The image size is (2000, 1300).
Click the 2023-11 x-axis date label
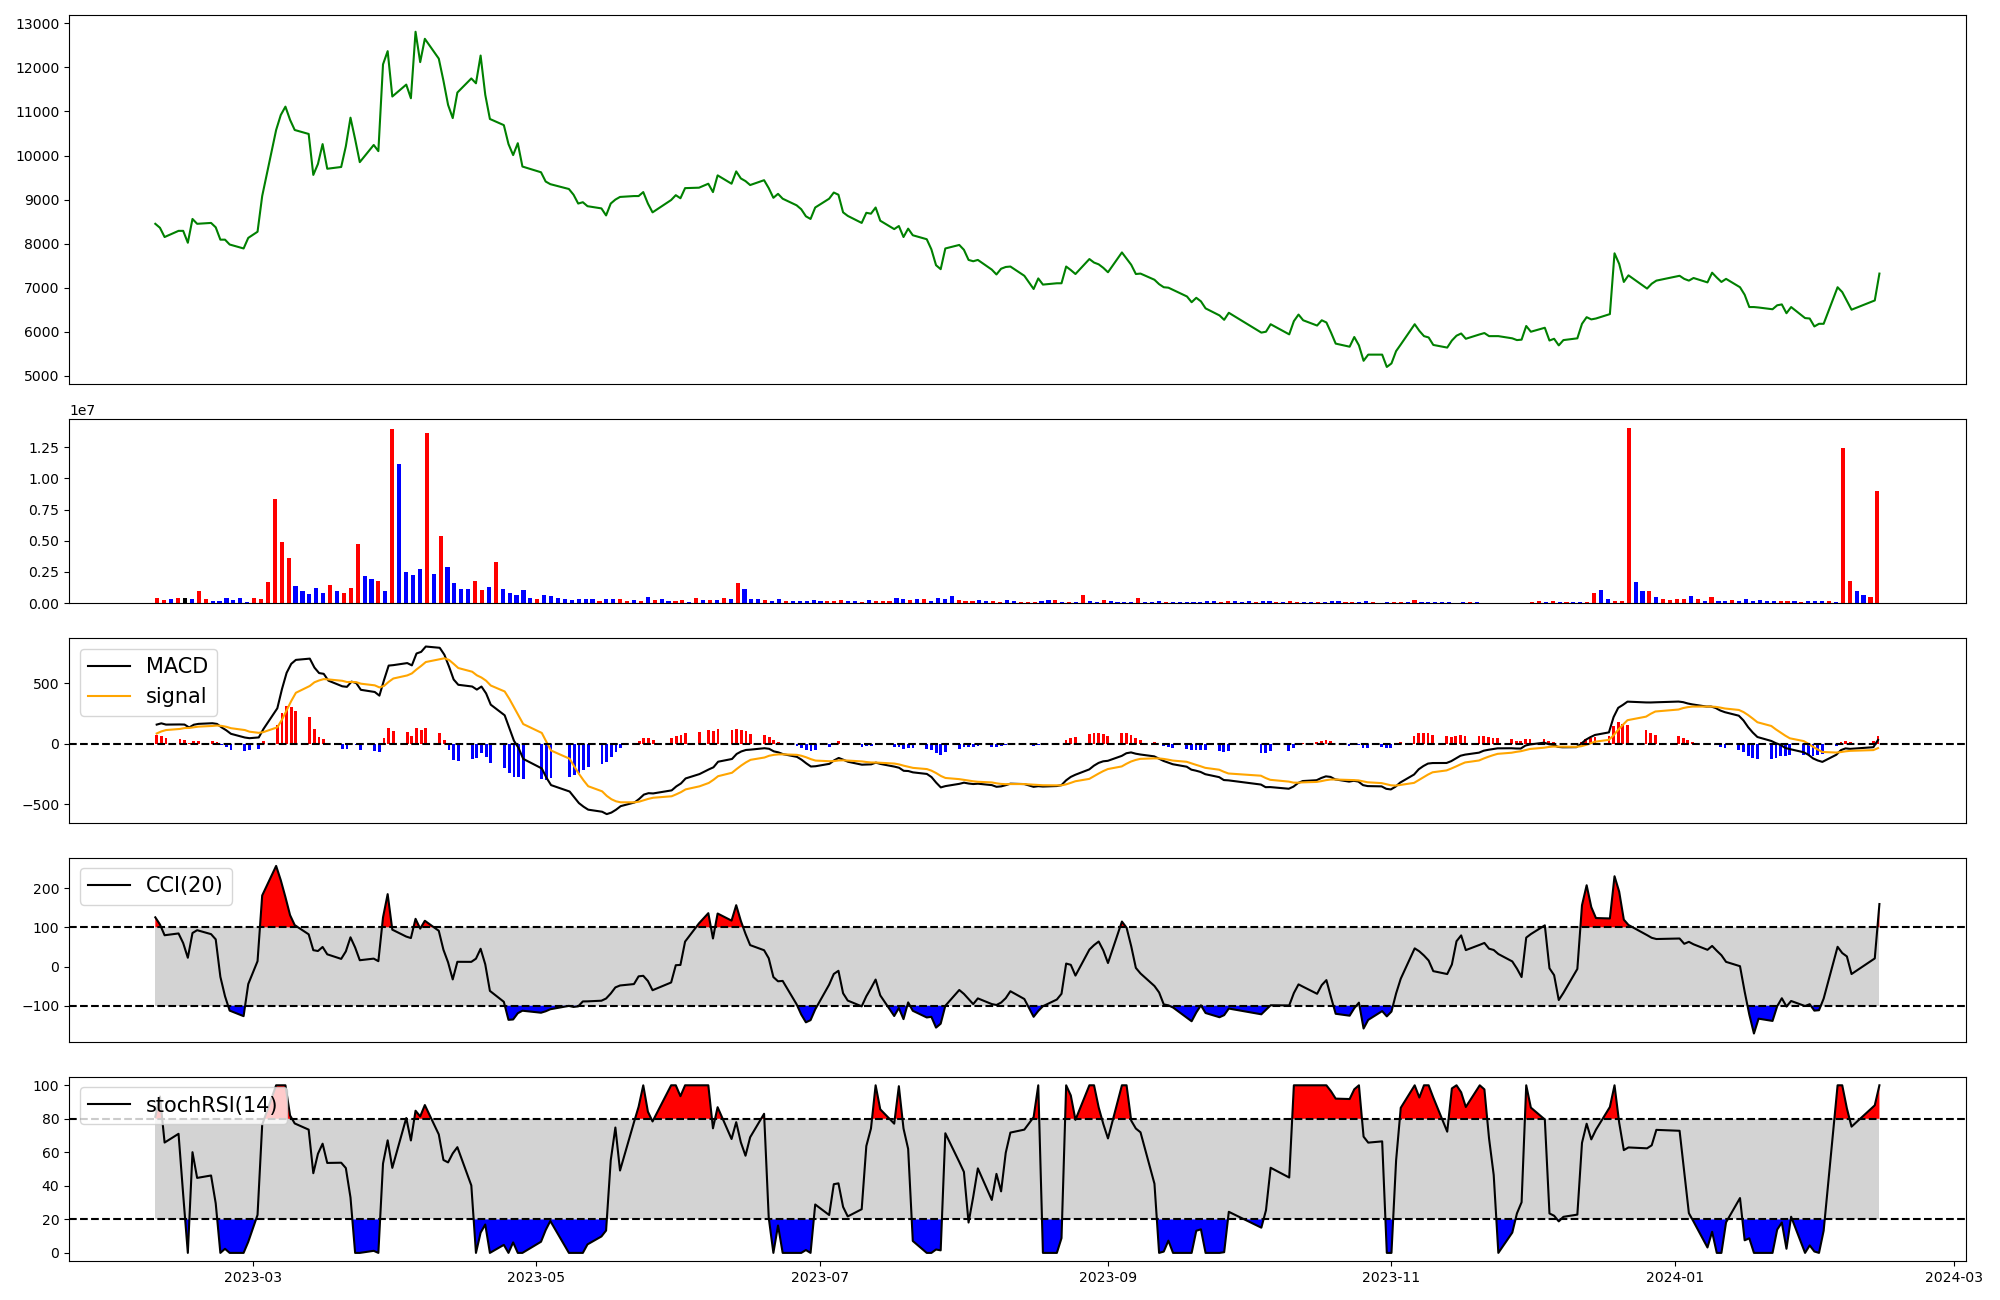pyautogui.click(x=1391, y=1277)
